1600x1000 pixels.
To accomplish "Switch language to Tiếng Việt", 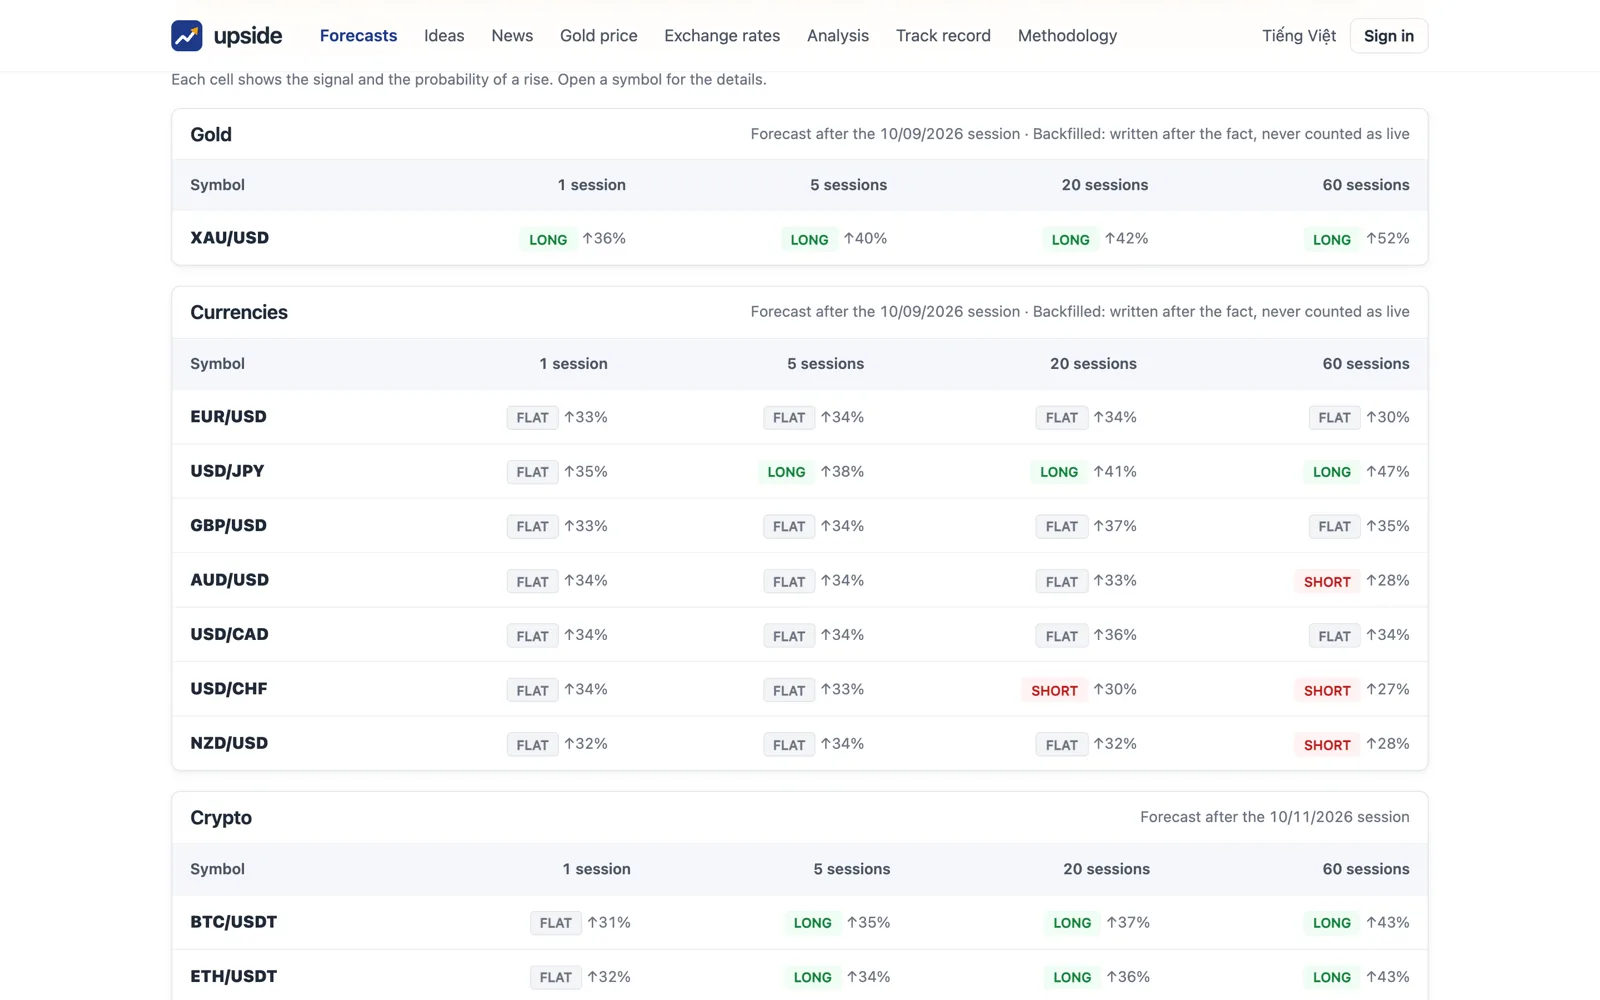I will (1298, 36).
